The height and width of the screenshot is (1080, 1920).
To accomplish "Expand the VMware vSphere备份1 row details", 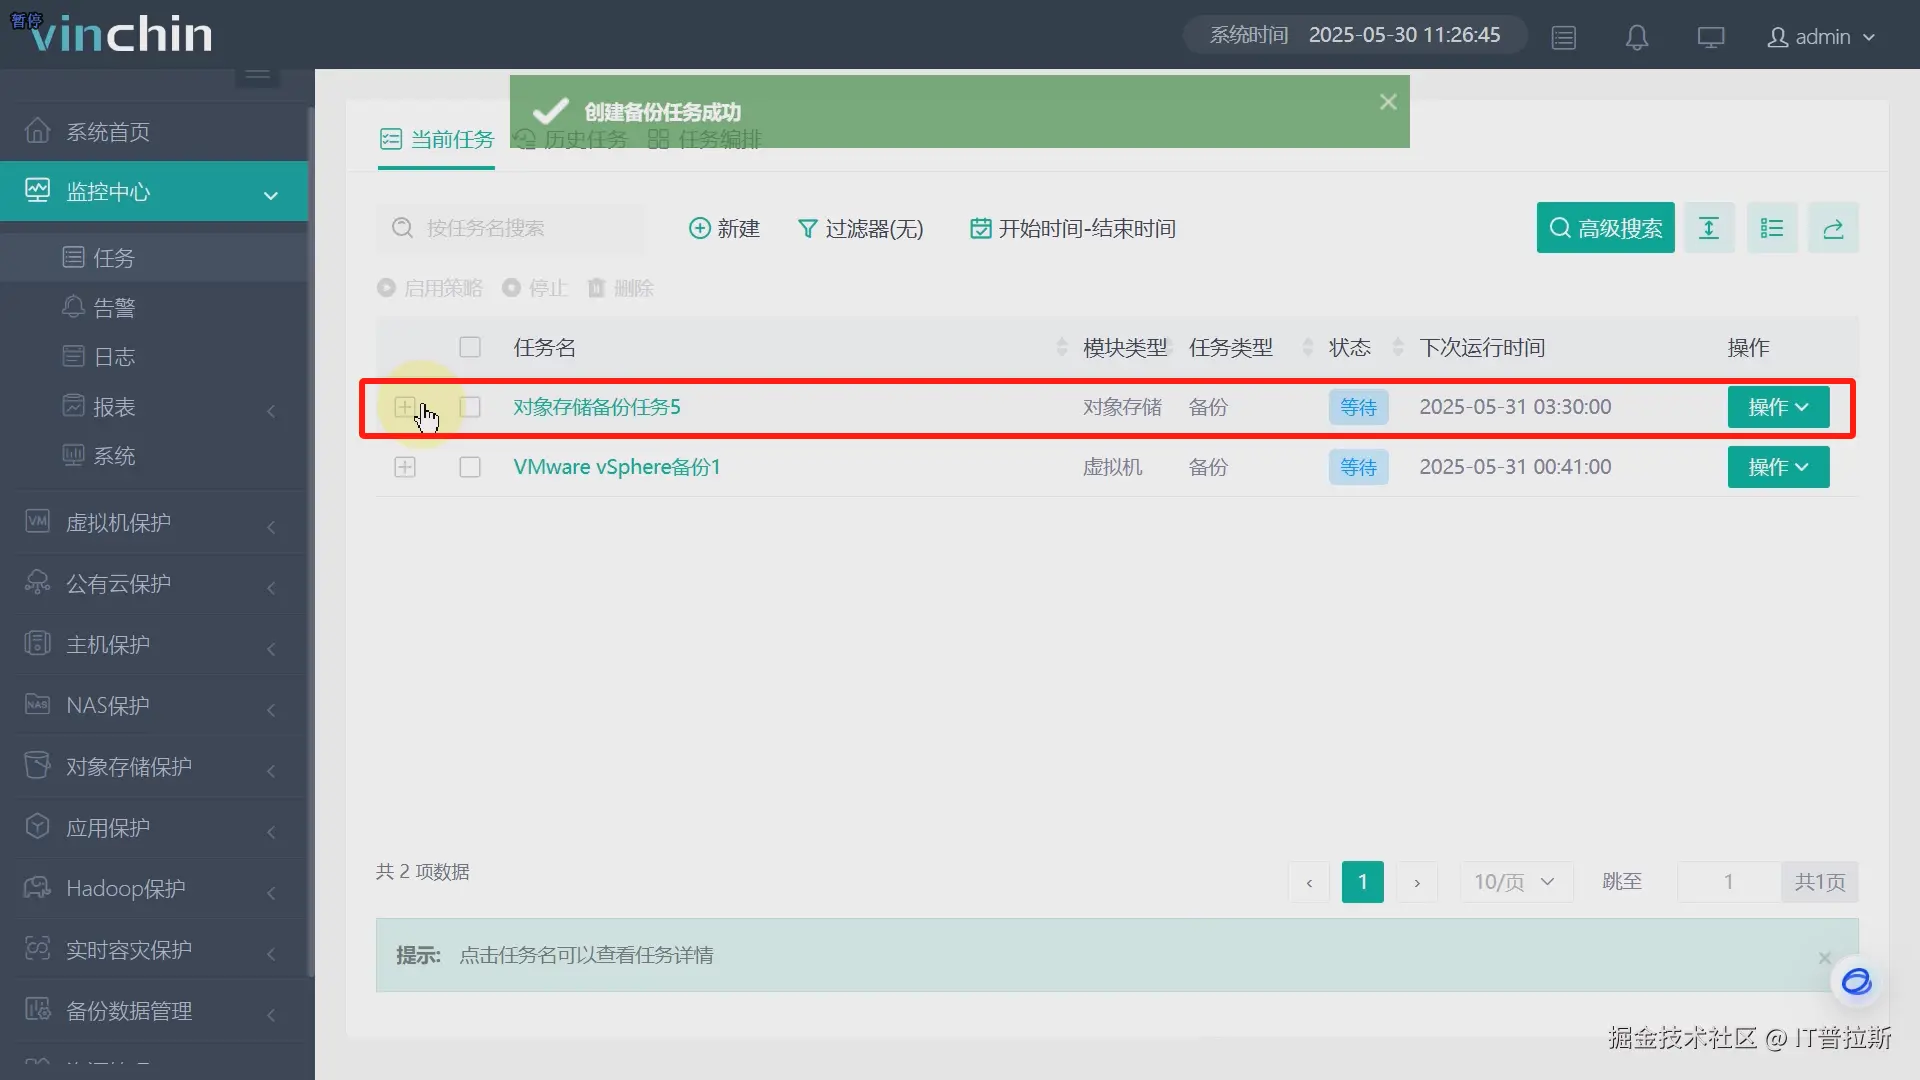I will coord(405,467).
